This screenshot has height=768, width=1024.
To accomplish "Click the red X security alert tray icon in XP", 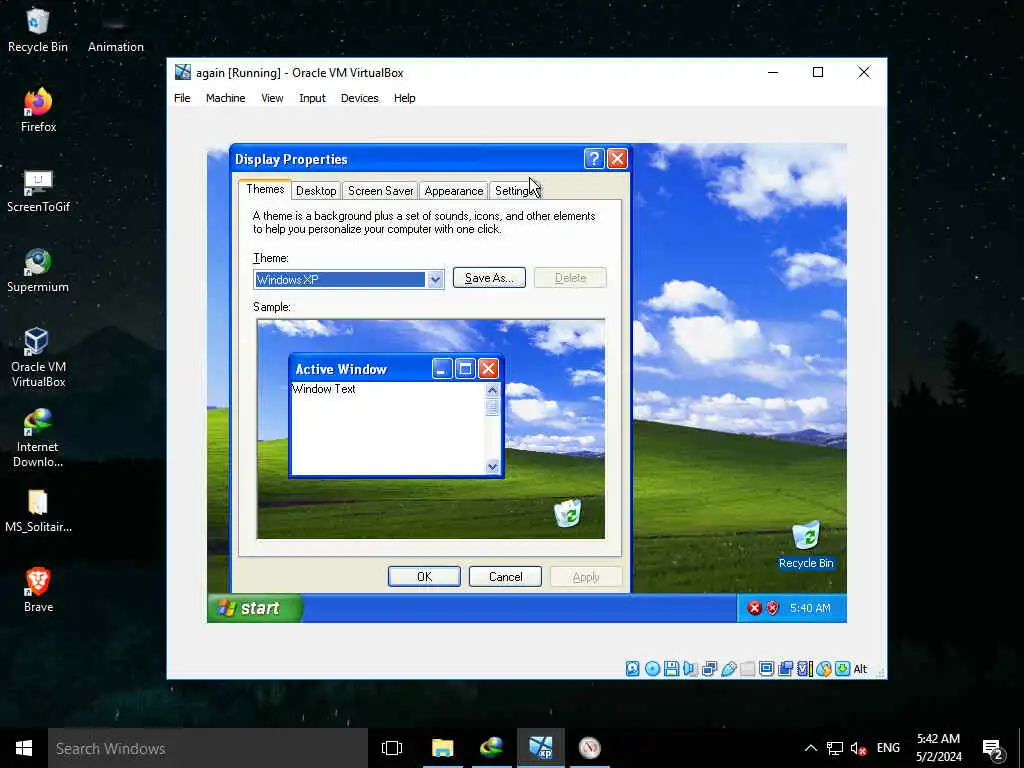I will coord(754,608).
